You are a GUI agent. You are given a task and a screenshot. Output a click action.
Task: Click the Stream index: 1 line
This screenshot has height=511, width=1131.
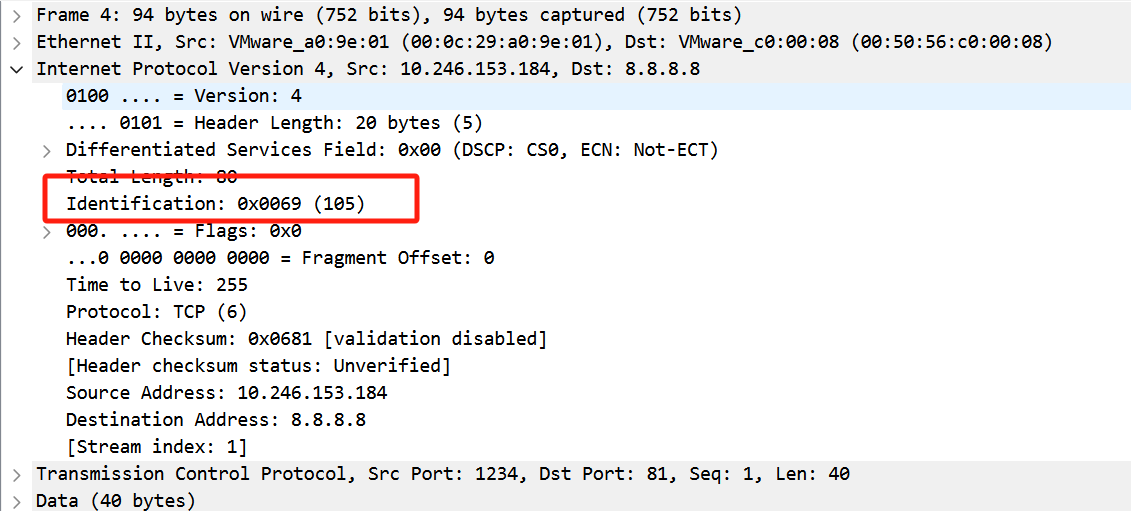pyautogui.click(x=156, y=447)
